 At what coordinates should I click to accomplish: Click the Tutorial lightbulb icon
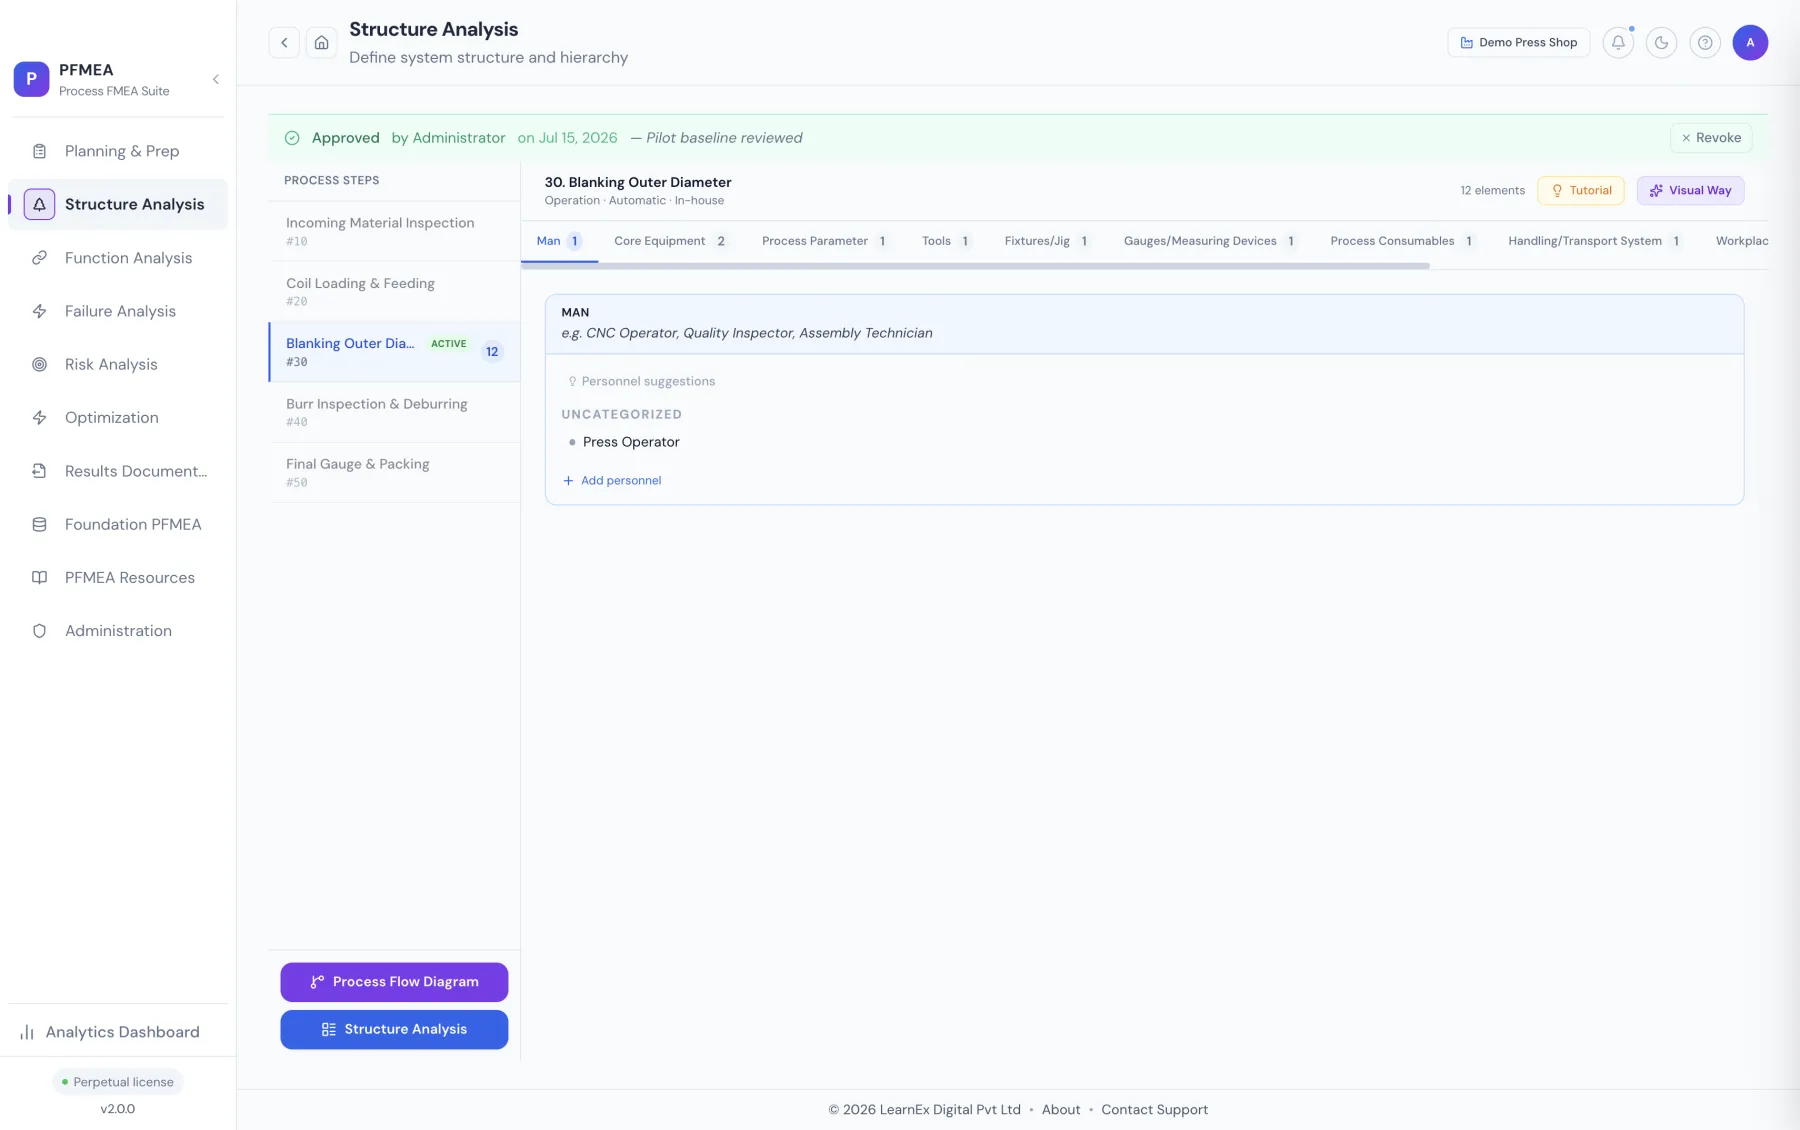[x=1557, y=190]
